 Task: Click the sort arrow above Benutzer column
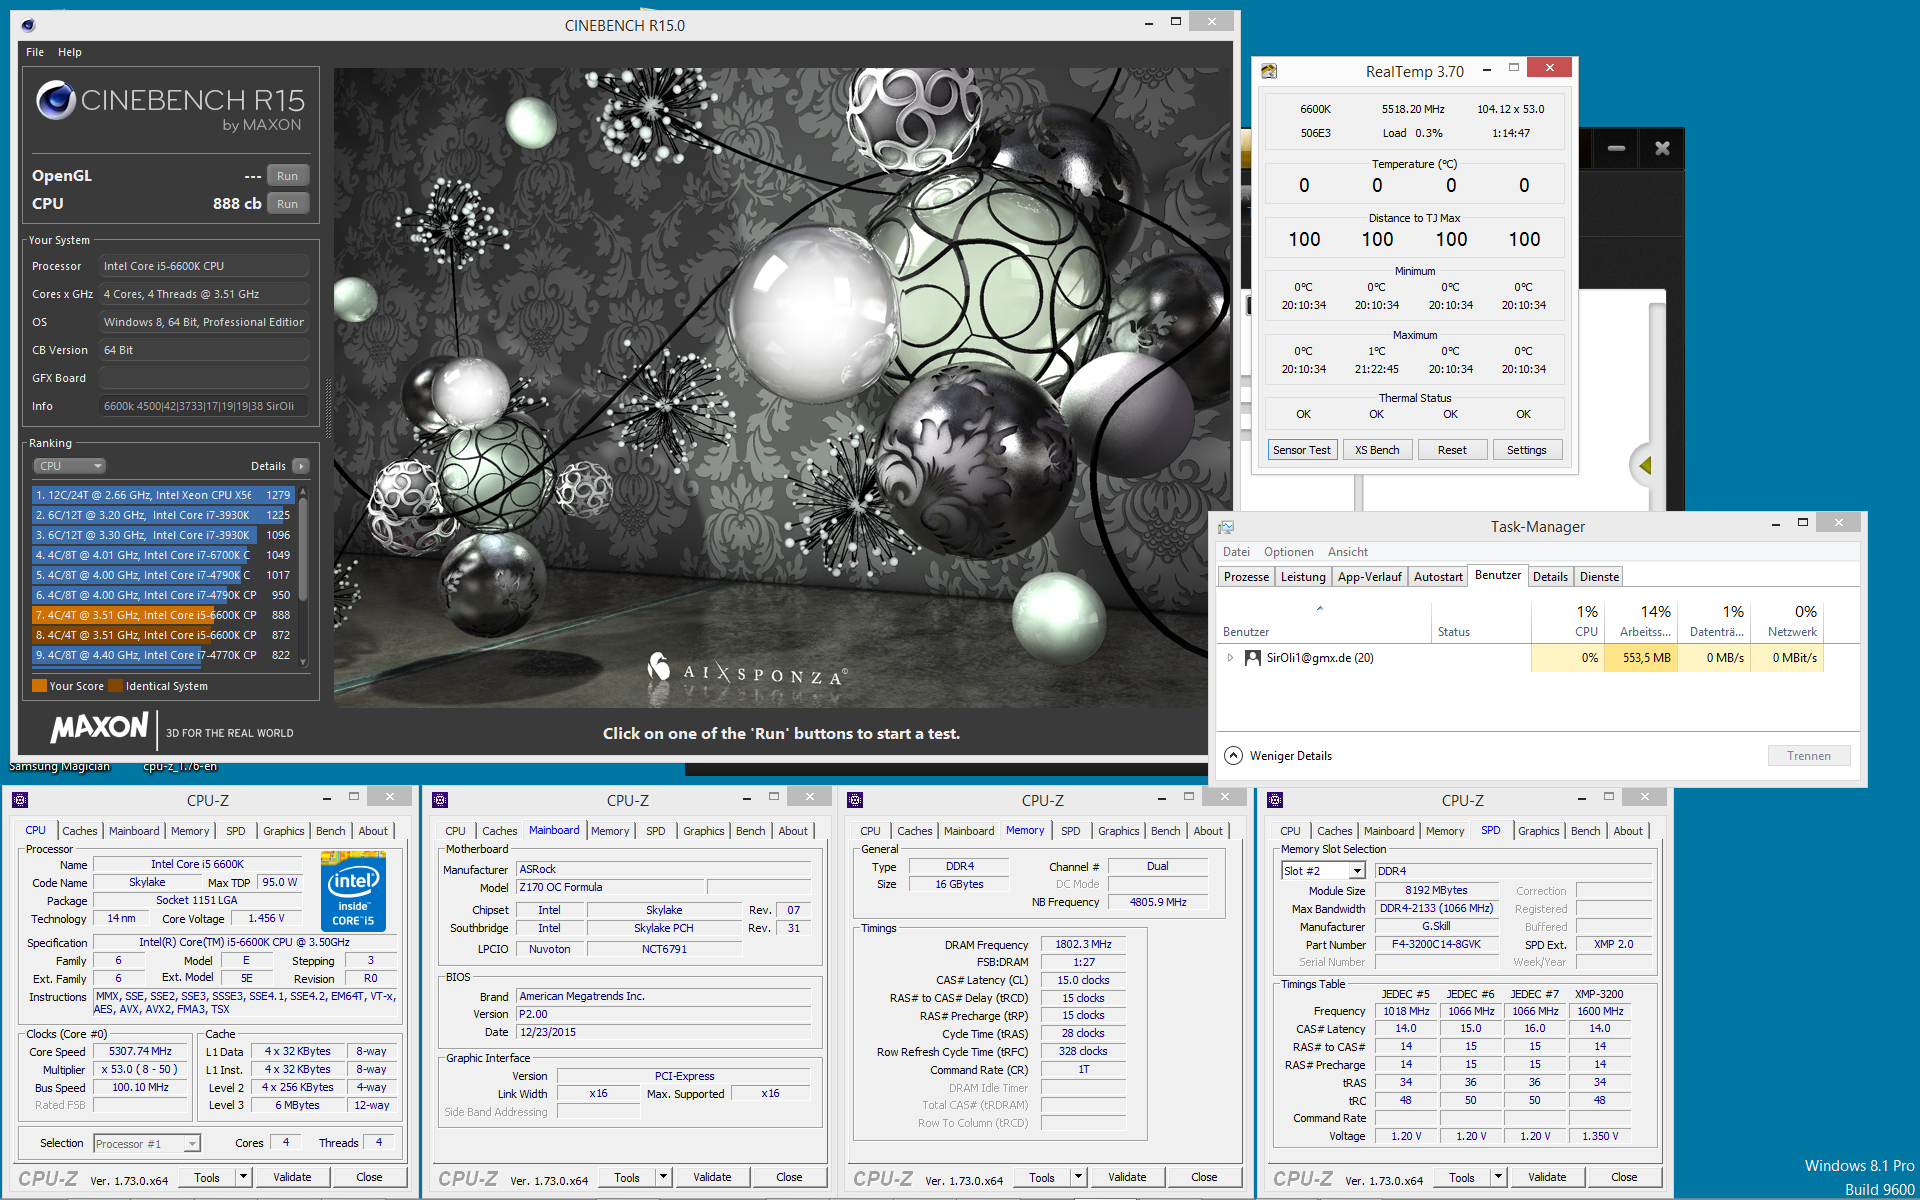click(1320, 608)
